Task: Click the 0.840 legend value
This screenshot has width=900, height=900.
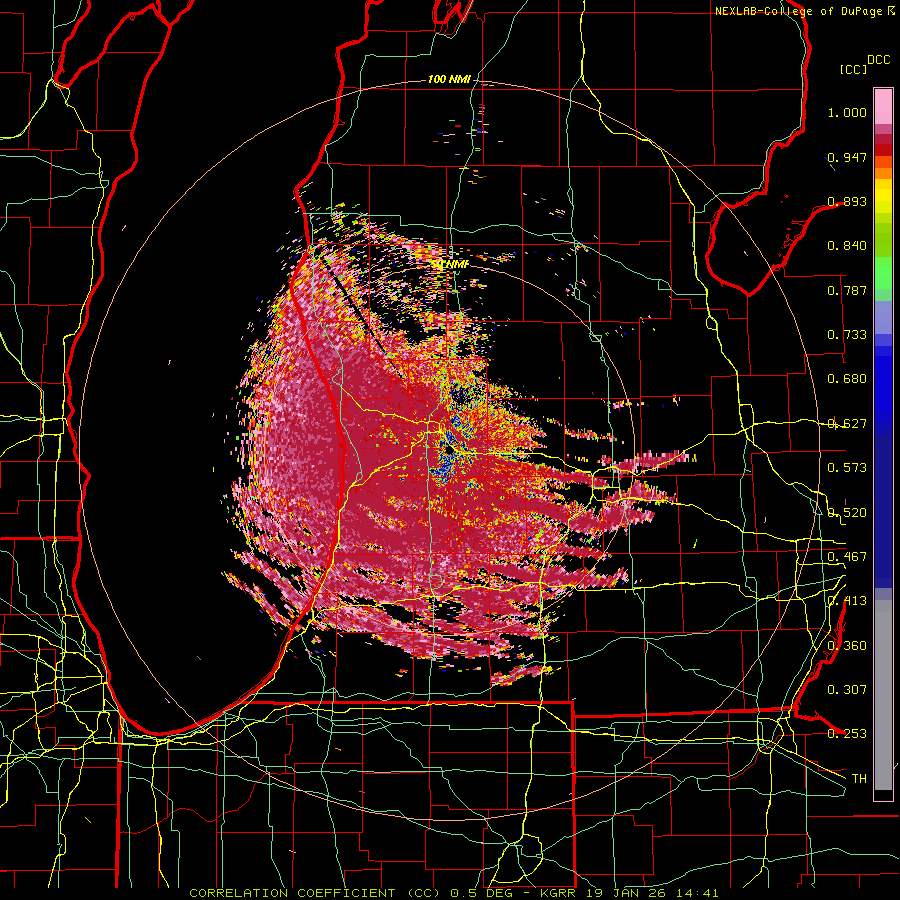Action: tap(847, 246)
